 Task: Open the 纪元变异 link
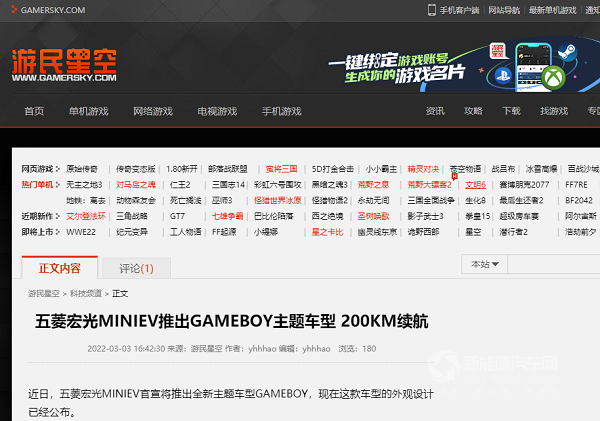(x=132, y=232)
